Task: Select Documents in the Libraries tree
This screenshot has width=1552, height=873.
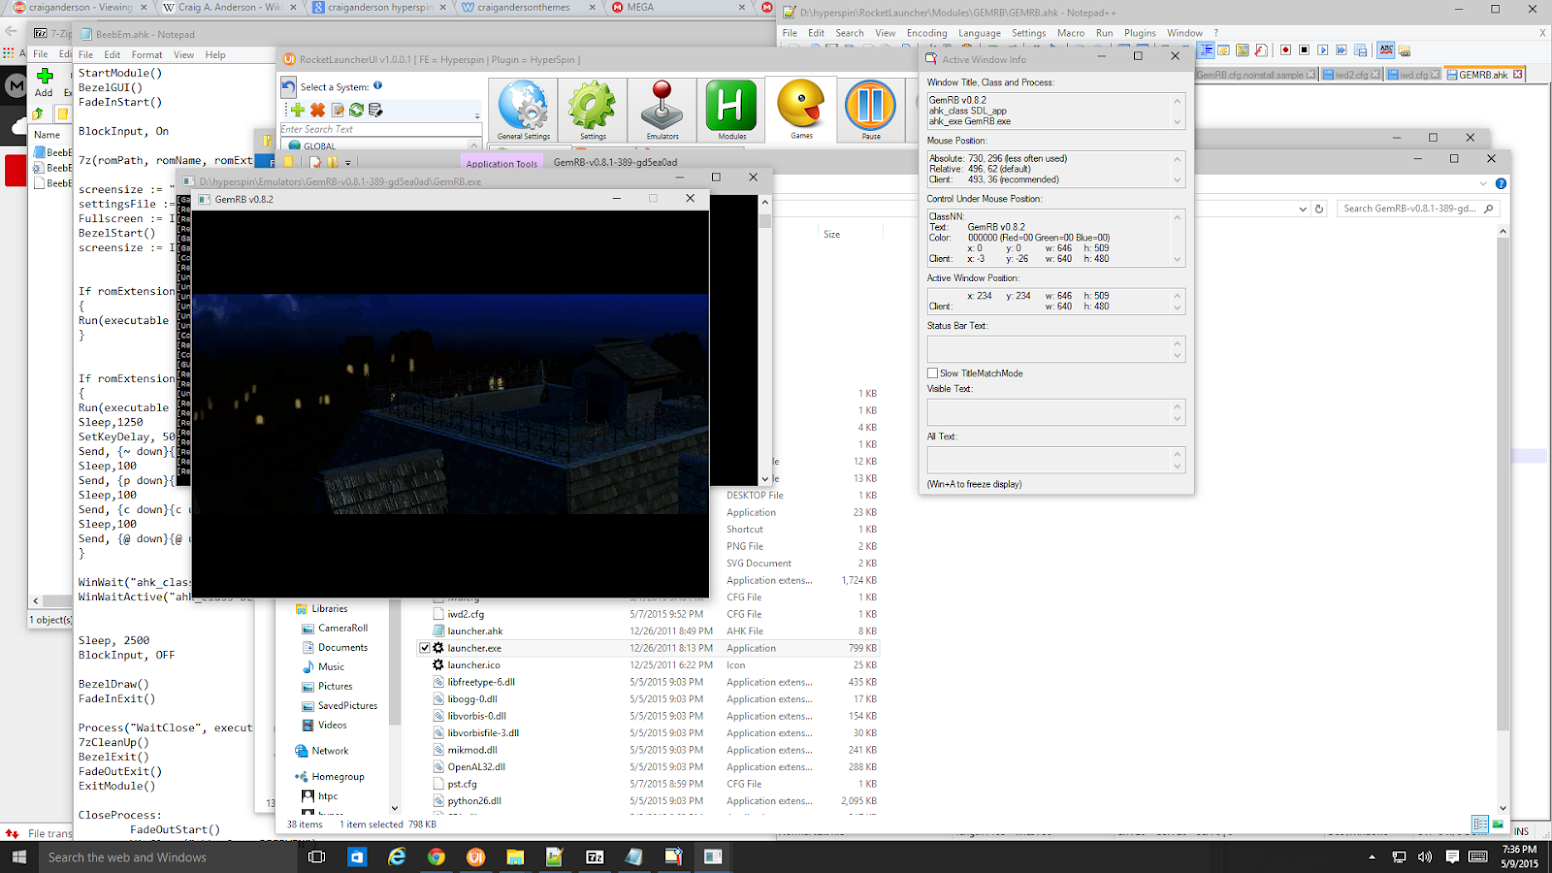Action: point(342,648)
